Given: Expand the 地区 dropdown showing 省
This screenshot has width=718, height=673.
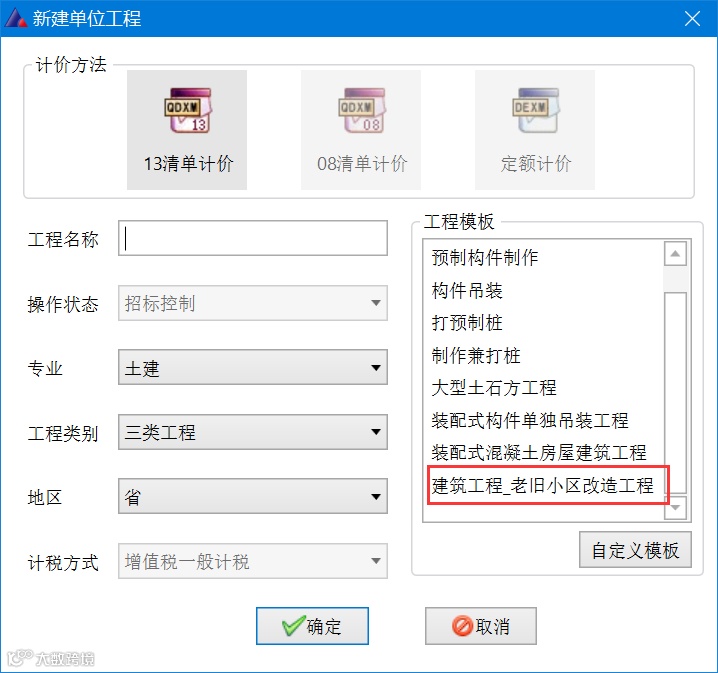Looking at the screenshot, I should point(253,496).
